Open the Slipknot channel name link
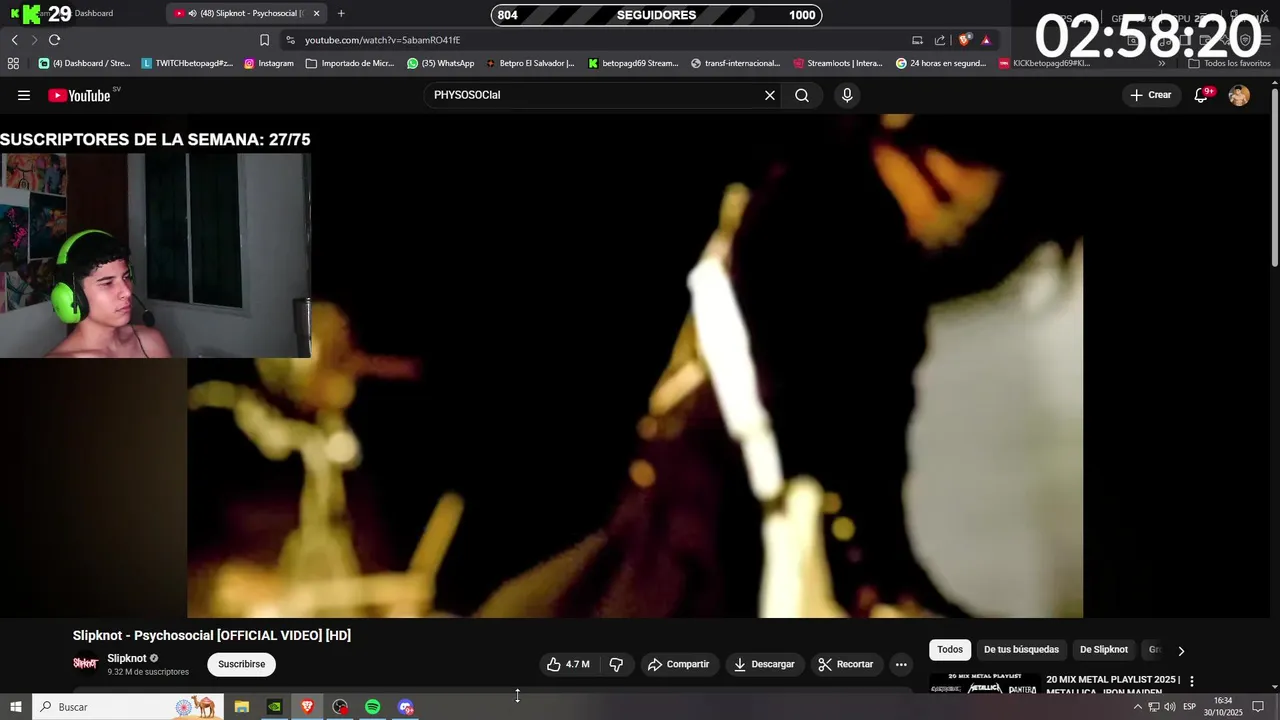1280x720 pixels. [x=127, y=658]
